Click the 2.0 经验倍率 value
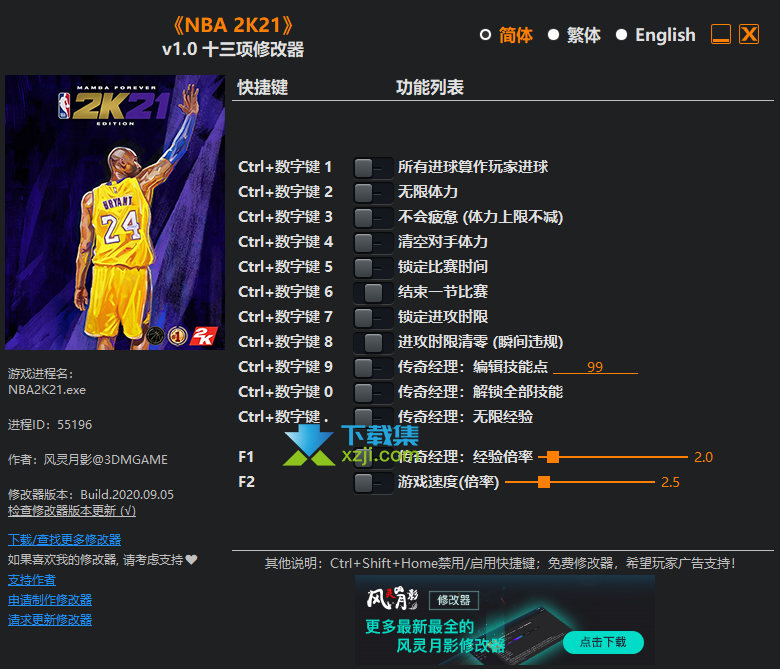Screen dimensions: 780x669 tap(703, 457)
